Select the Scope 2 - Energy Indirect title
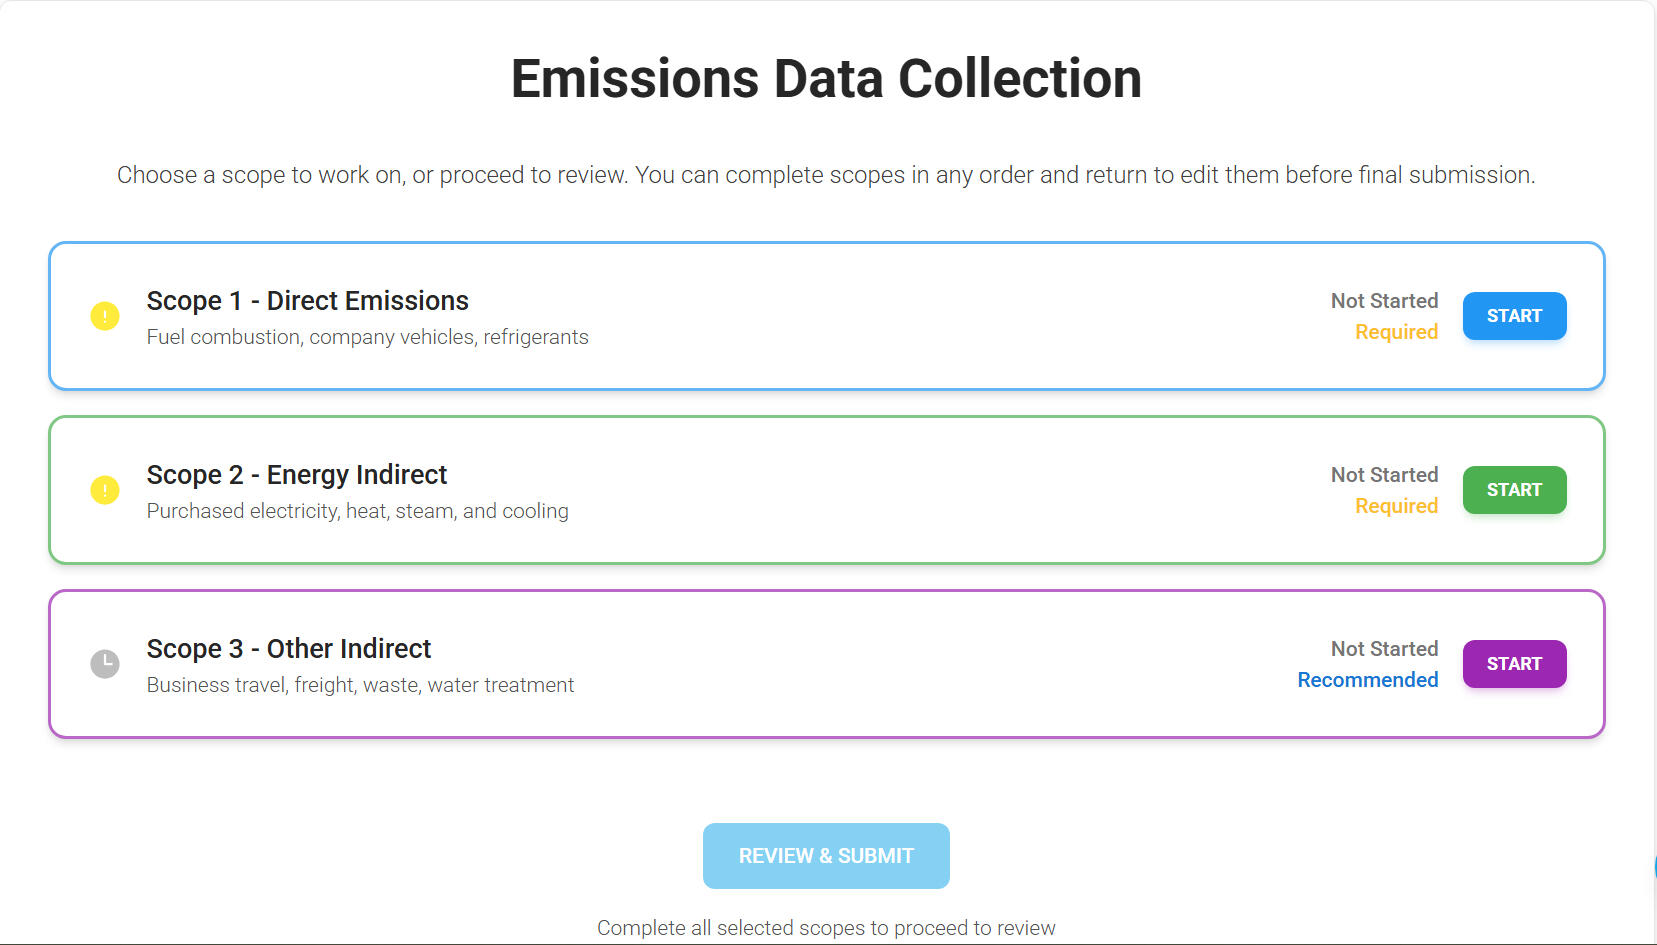Viewport: 1657px width, 945px height. coord(296,475)
